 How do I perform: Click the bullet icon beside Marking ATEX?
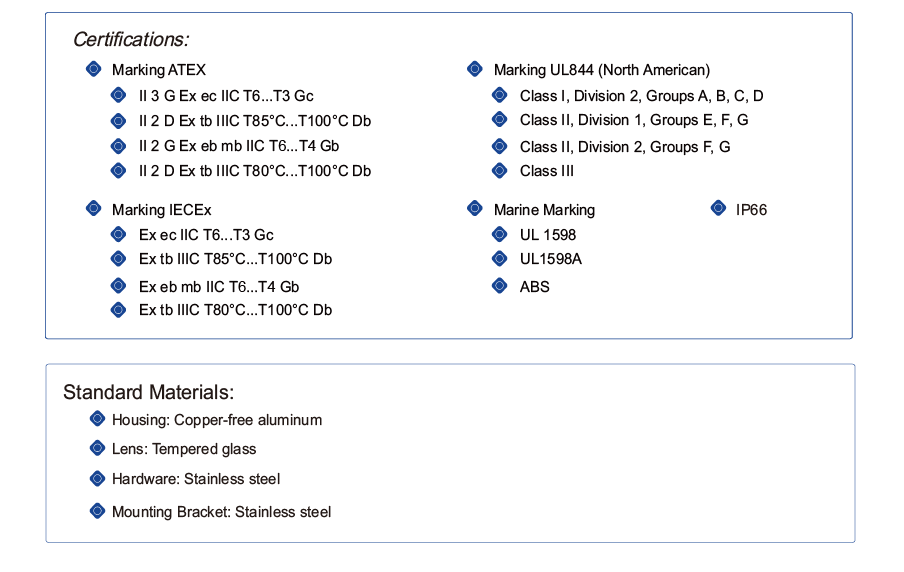93,69
